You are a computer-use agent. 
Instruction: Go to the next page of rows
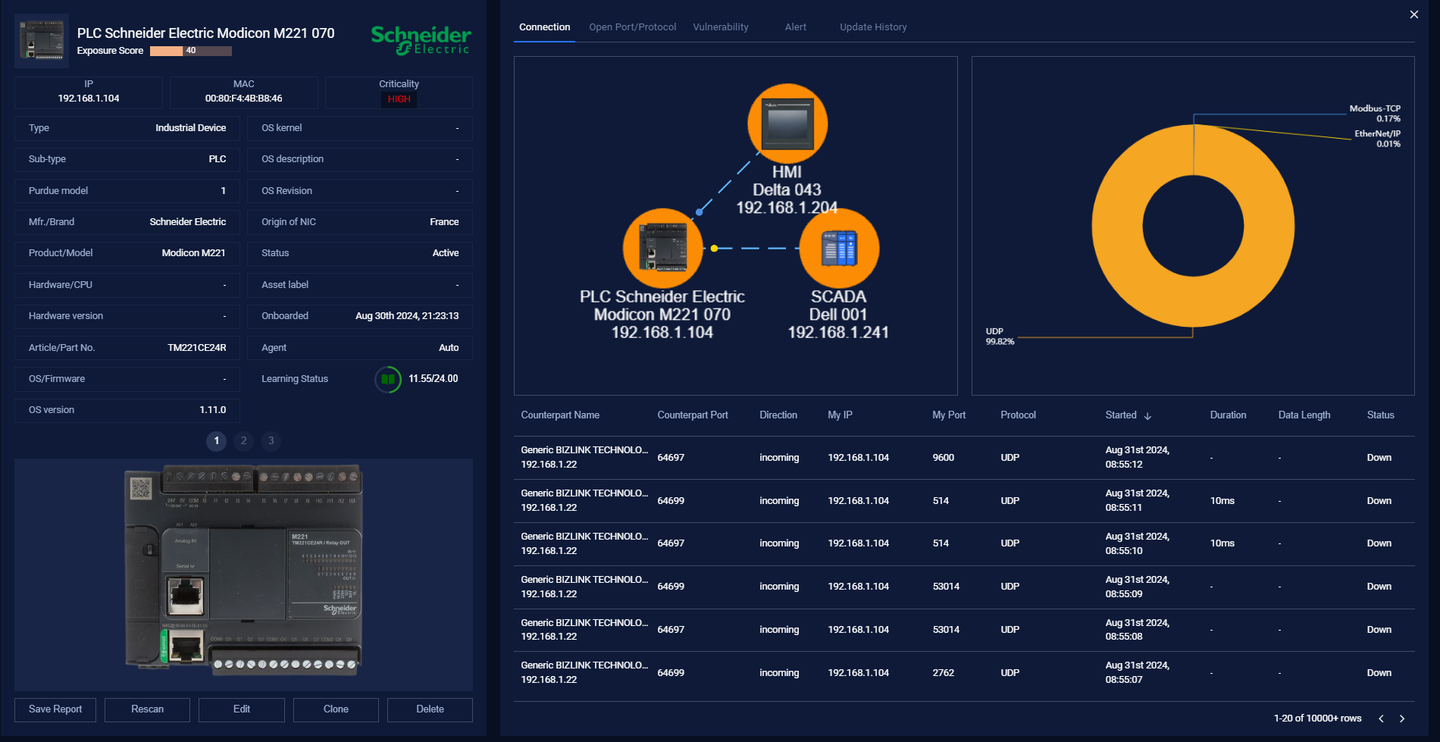click(x=1402, y=718)
